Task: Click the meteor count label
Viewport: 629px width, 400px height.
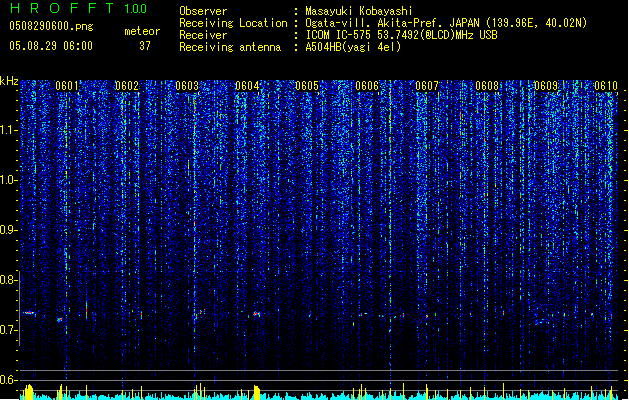Action: tap(142, 31)
